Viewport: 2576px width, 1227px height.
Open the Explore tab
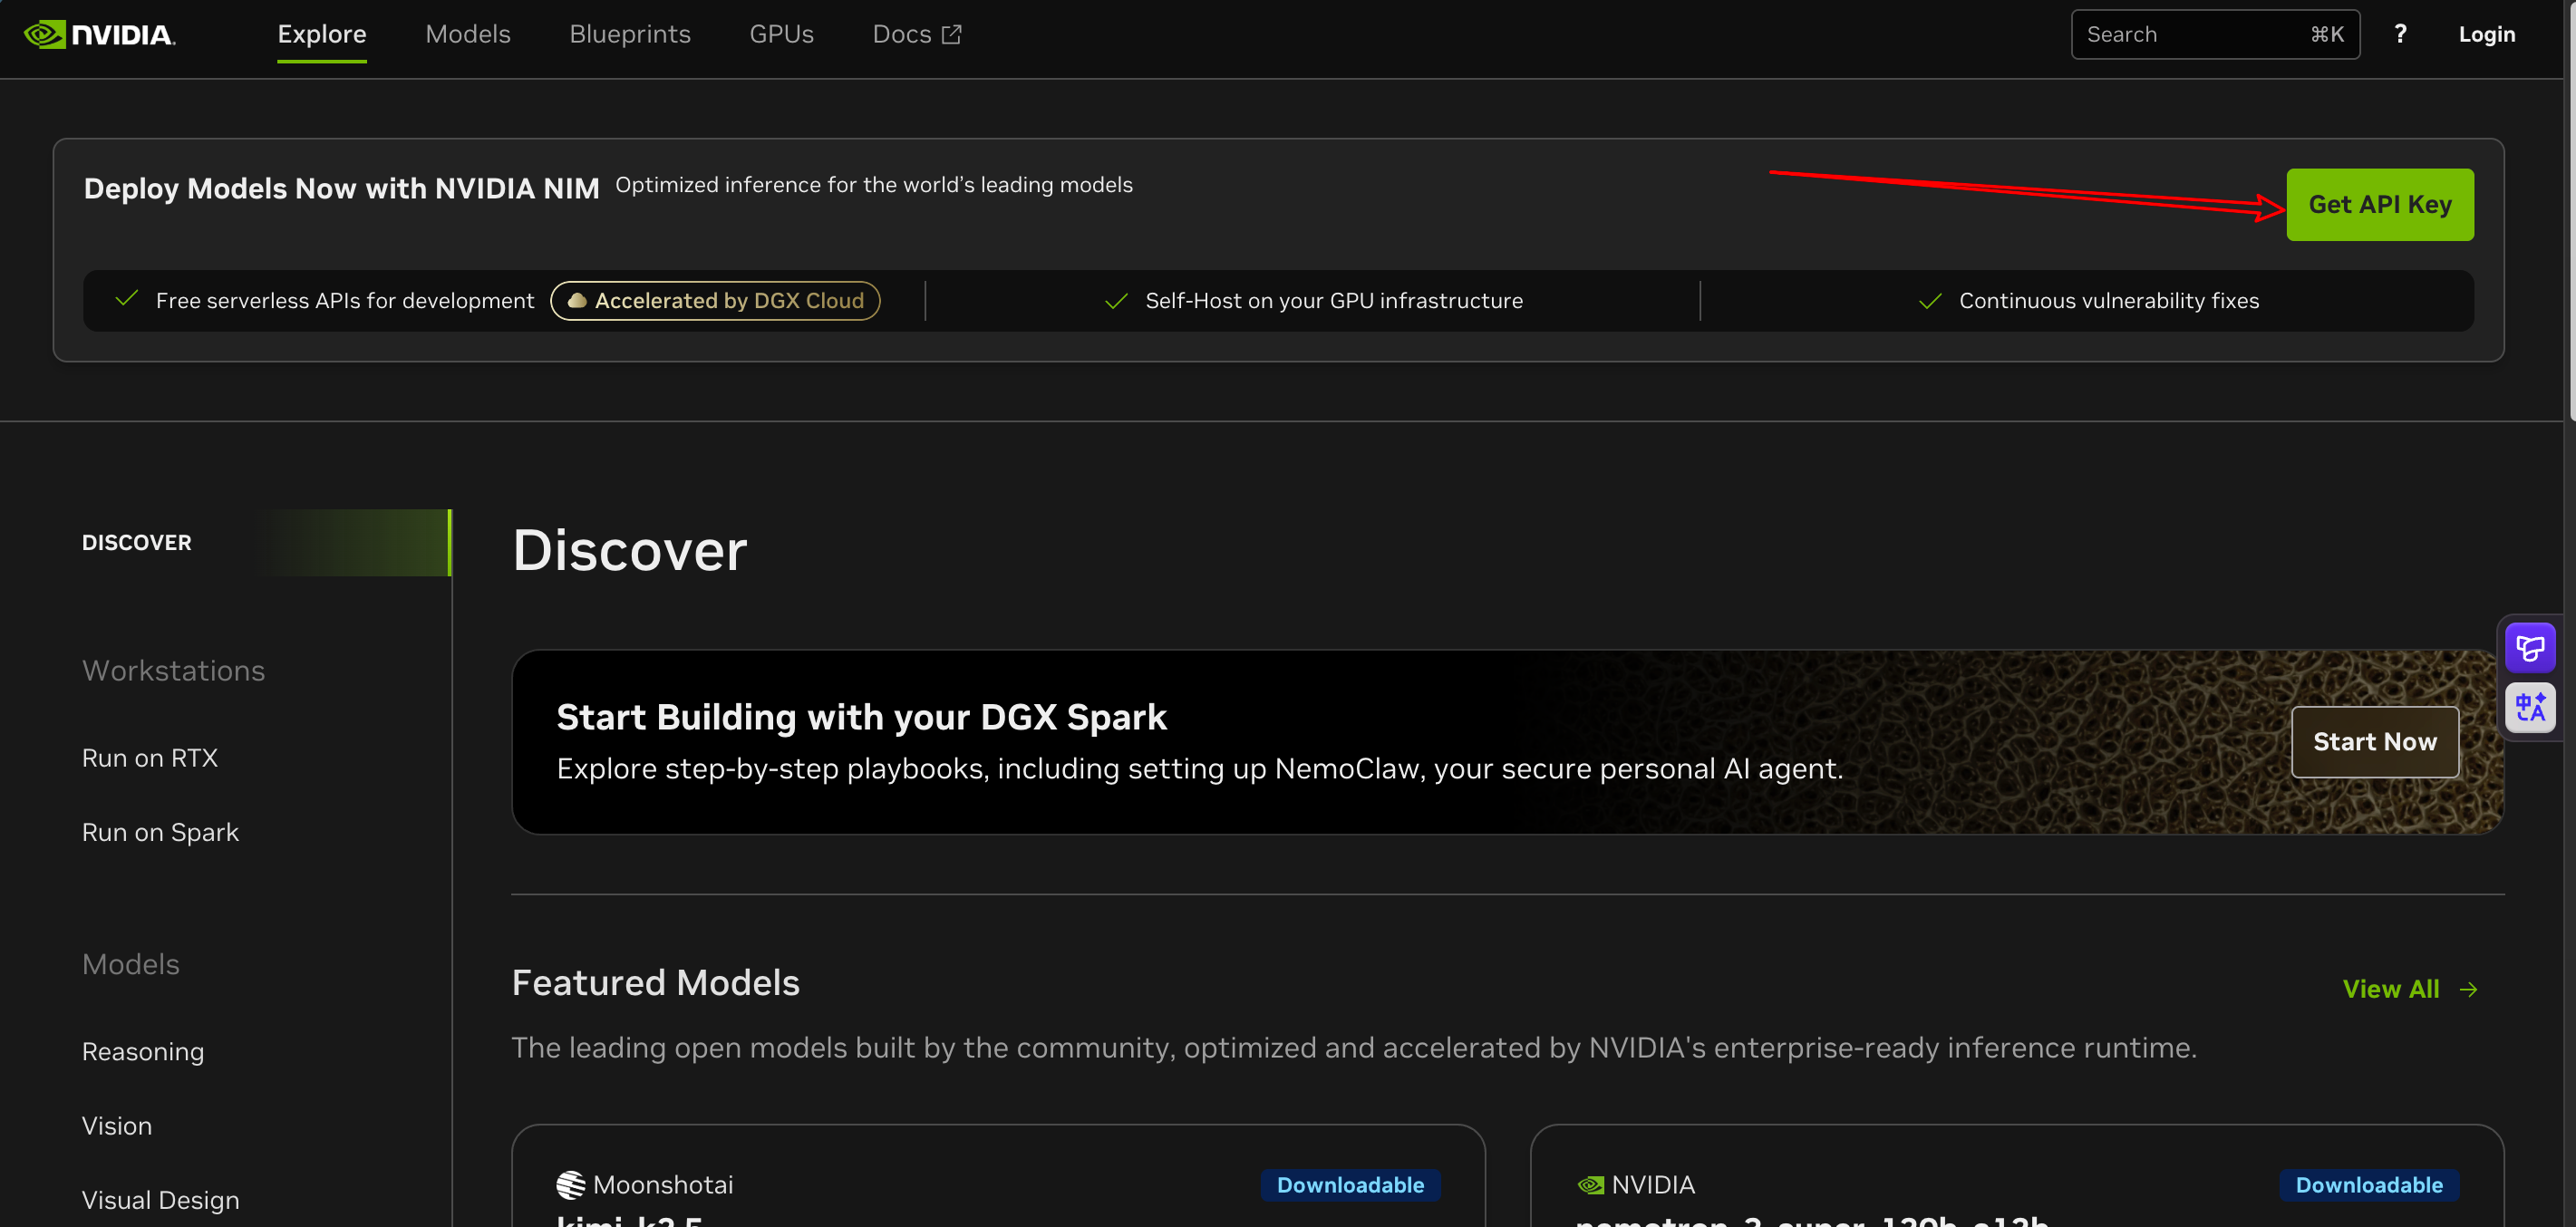coord(322,34)
